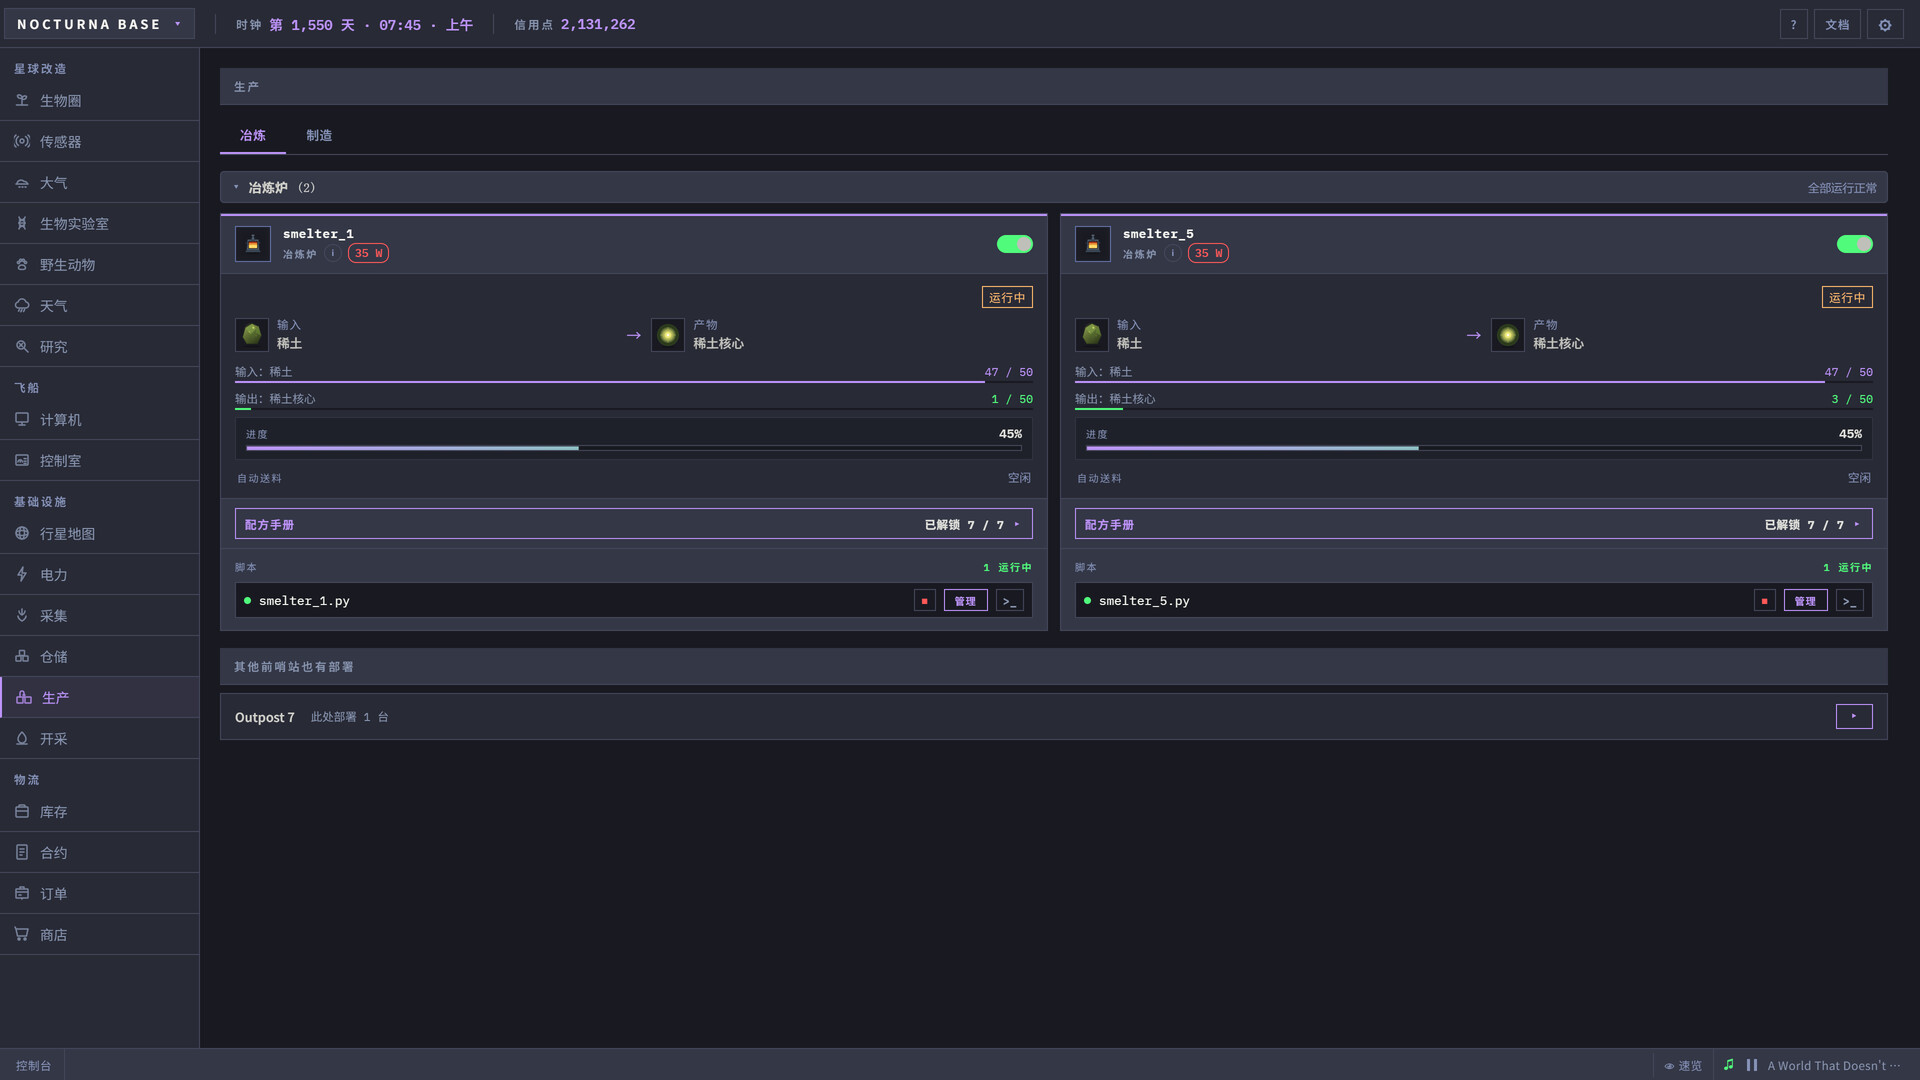Select 野生动物 wildlife in sidebar

click(x=99, y=265)
